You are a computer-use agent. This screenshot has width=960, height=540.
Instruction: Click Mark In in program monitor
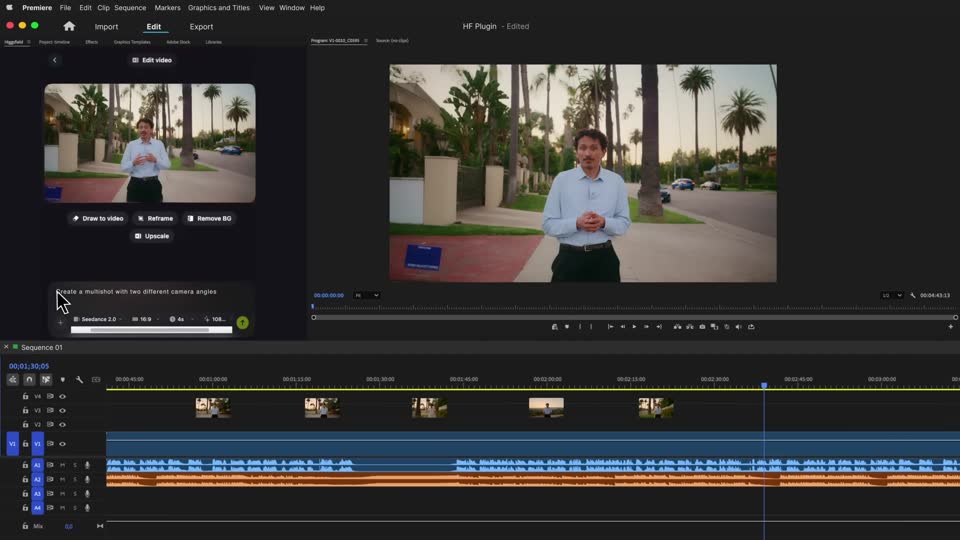[580, 327]
